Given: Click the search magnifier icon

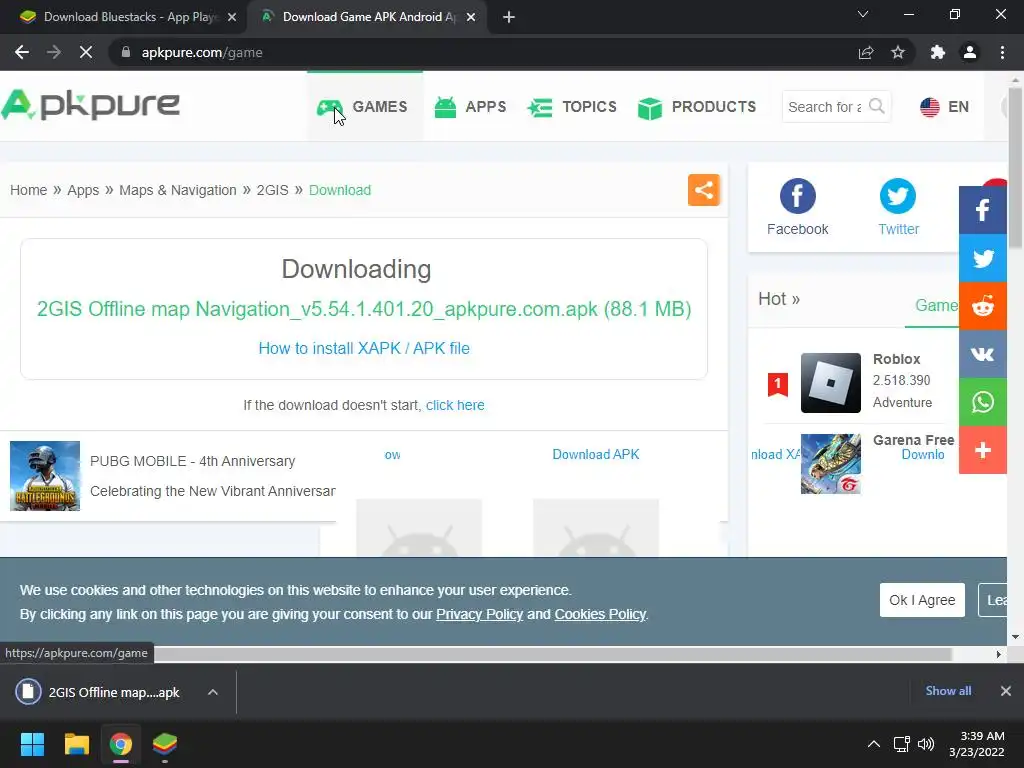Looking at the screenshot, I should coord(877,106).
